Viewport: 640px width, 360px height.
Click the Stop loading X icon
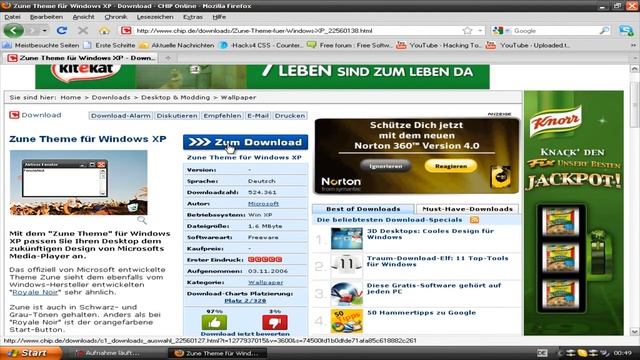[83, 31]
